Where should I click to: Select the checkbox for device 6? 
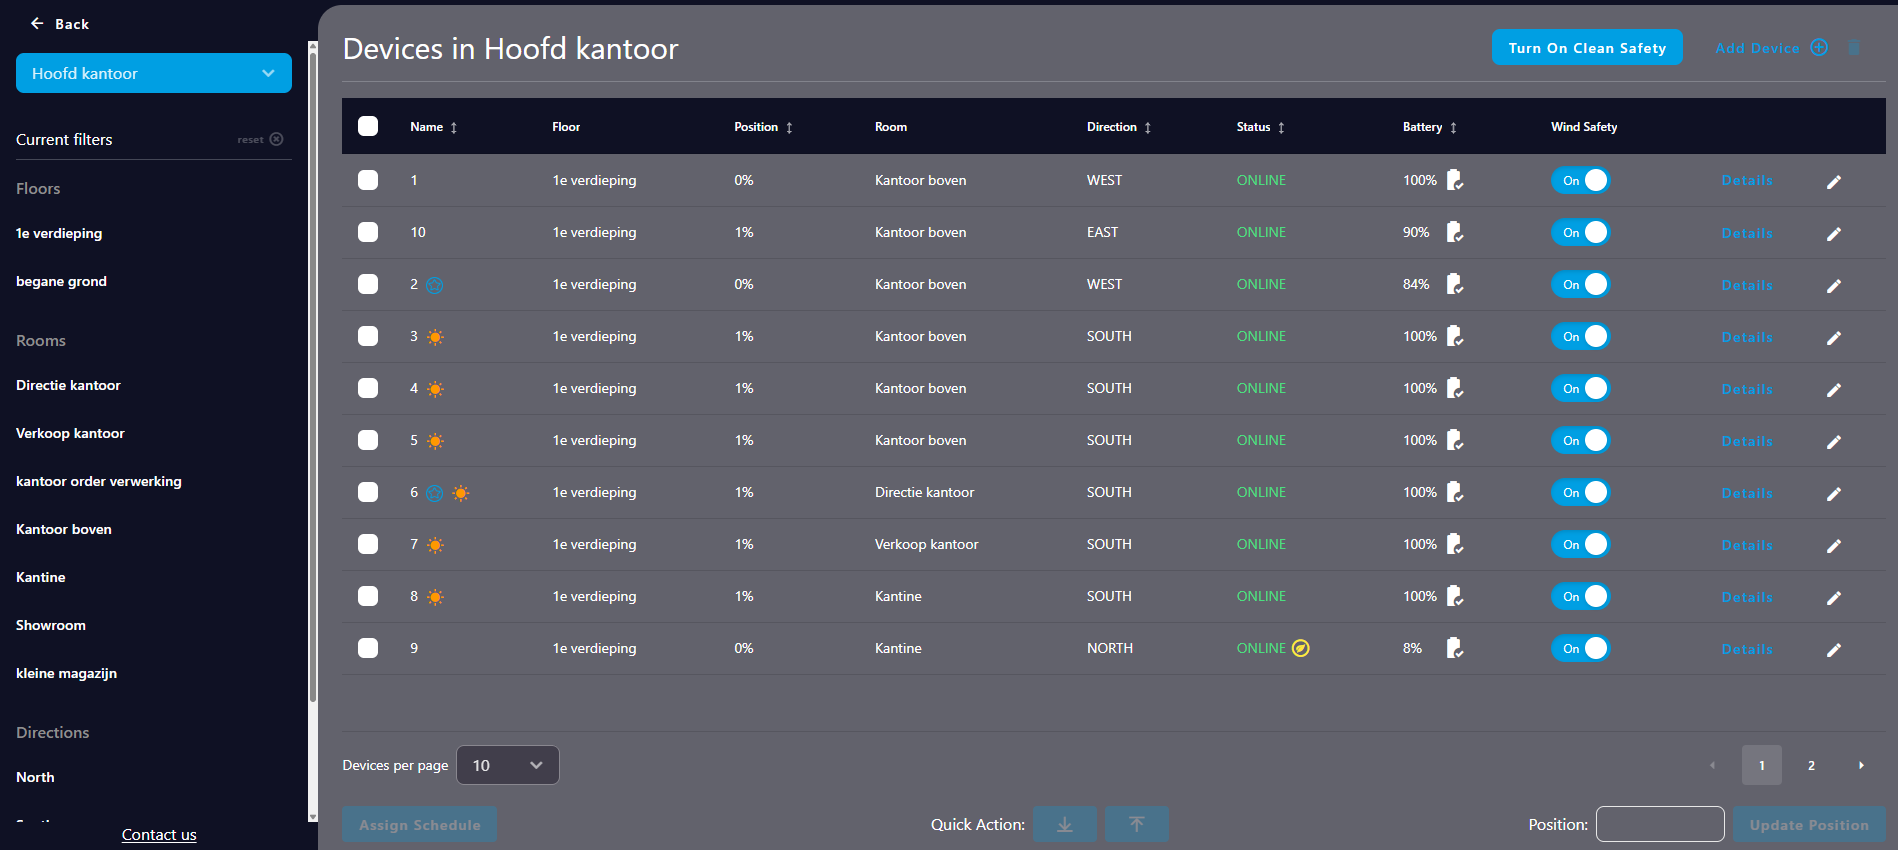coord(368,492)
